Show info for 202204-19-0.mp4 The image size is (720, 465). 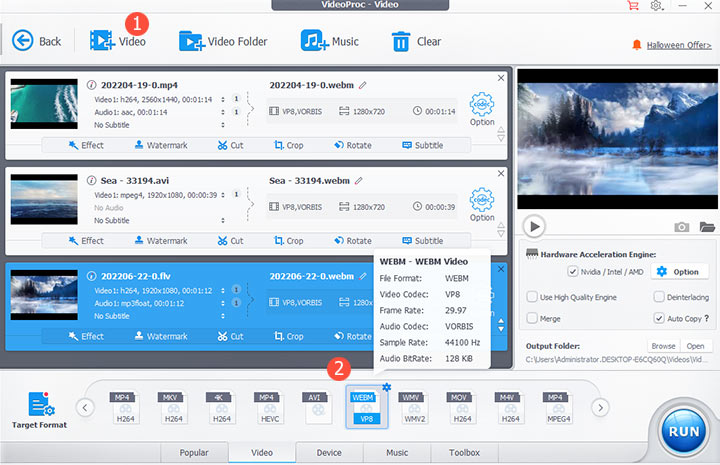point(91,85)
